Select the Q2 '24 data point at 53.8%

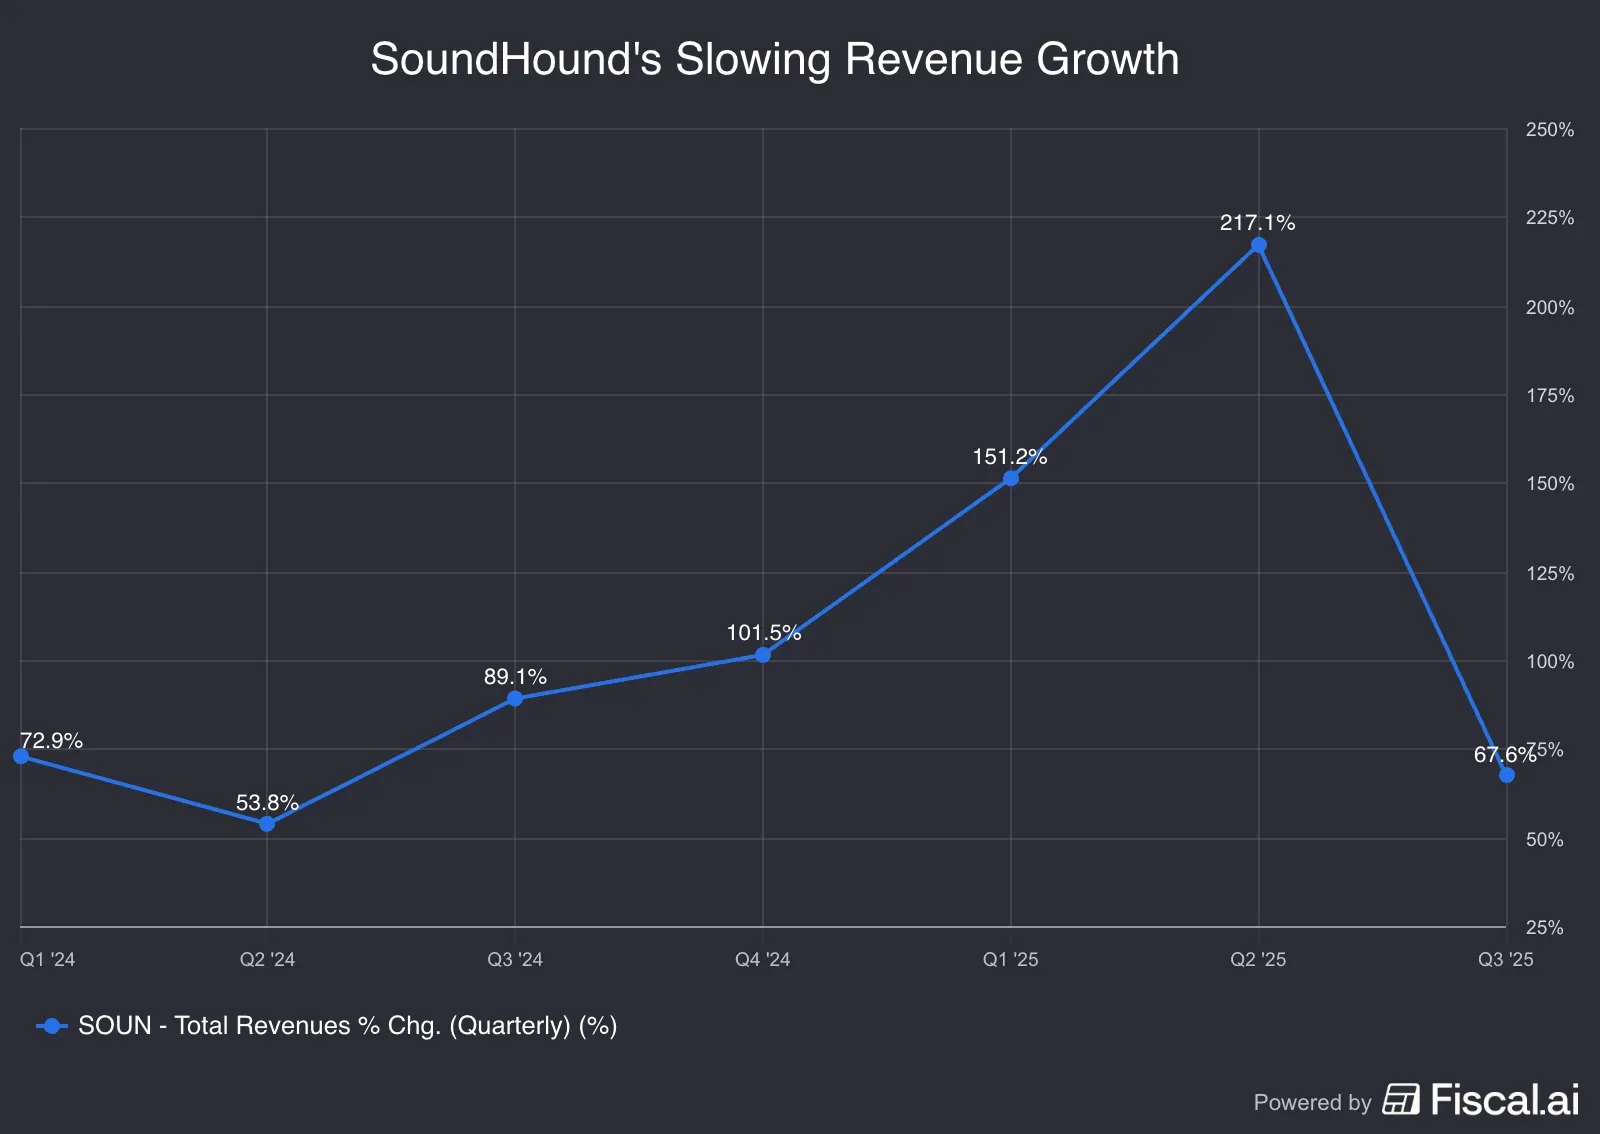click(x=266, y=824)
